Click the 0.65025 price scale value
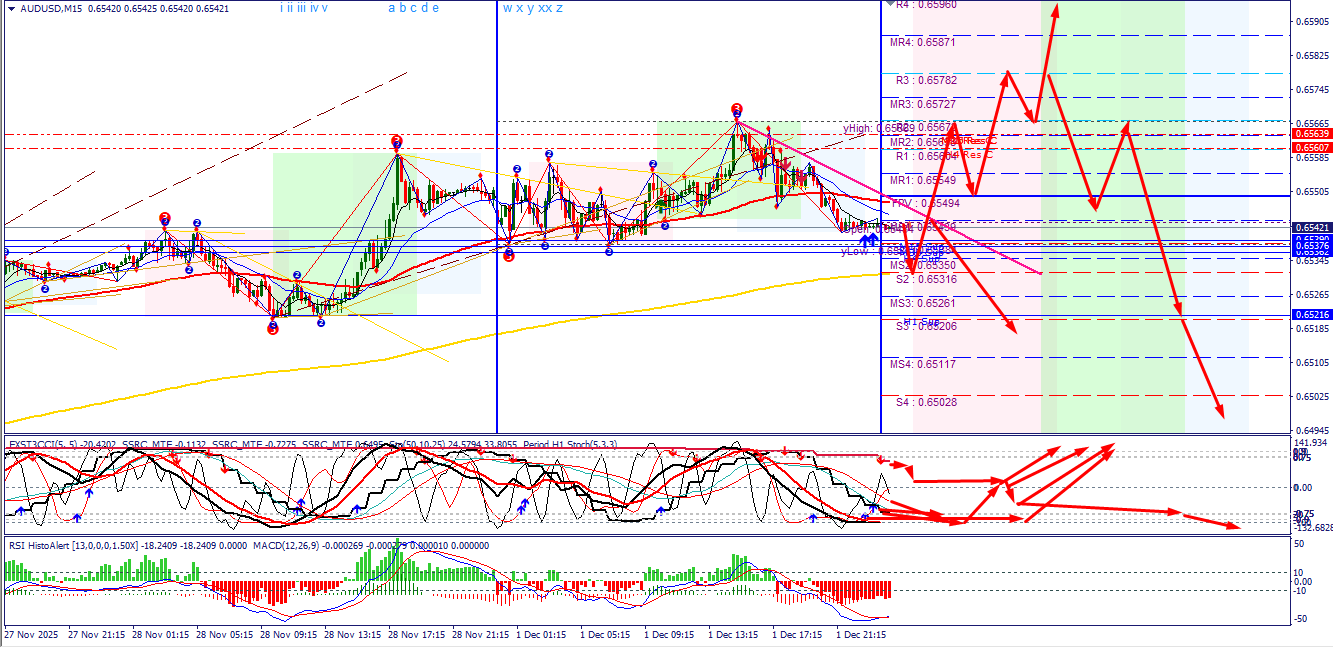Viewport: 1333px width, 647px height. click(x=1312, y=397)
